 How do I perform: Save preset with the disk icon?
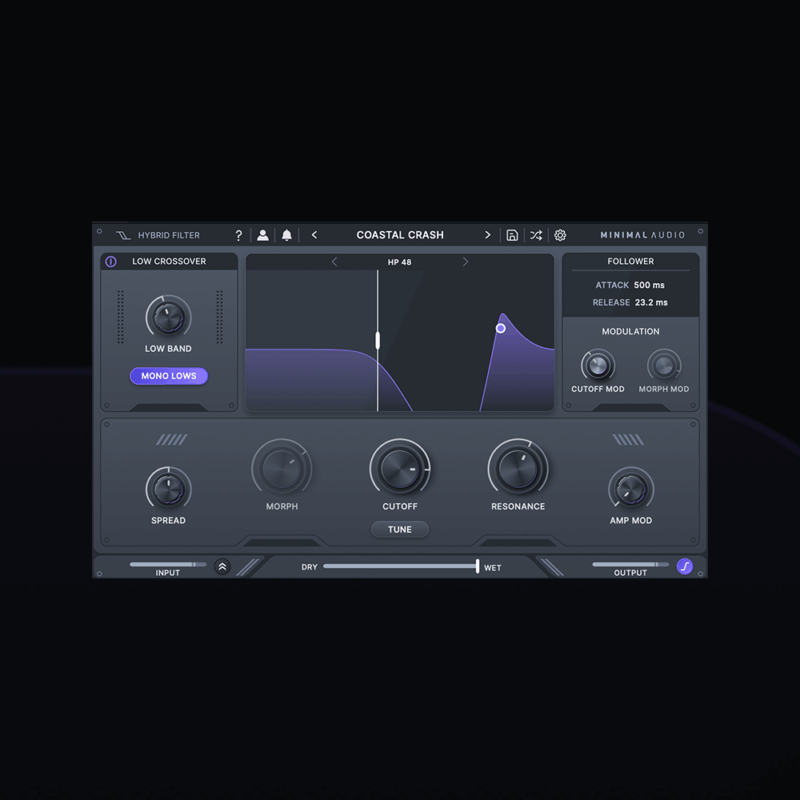(x=512, y=235)
